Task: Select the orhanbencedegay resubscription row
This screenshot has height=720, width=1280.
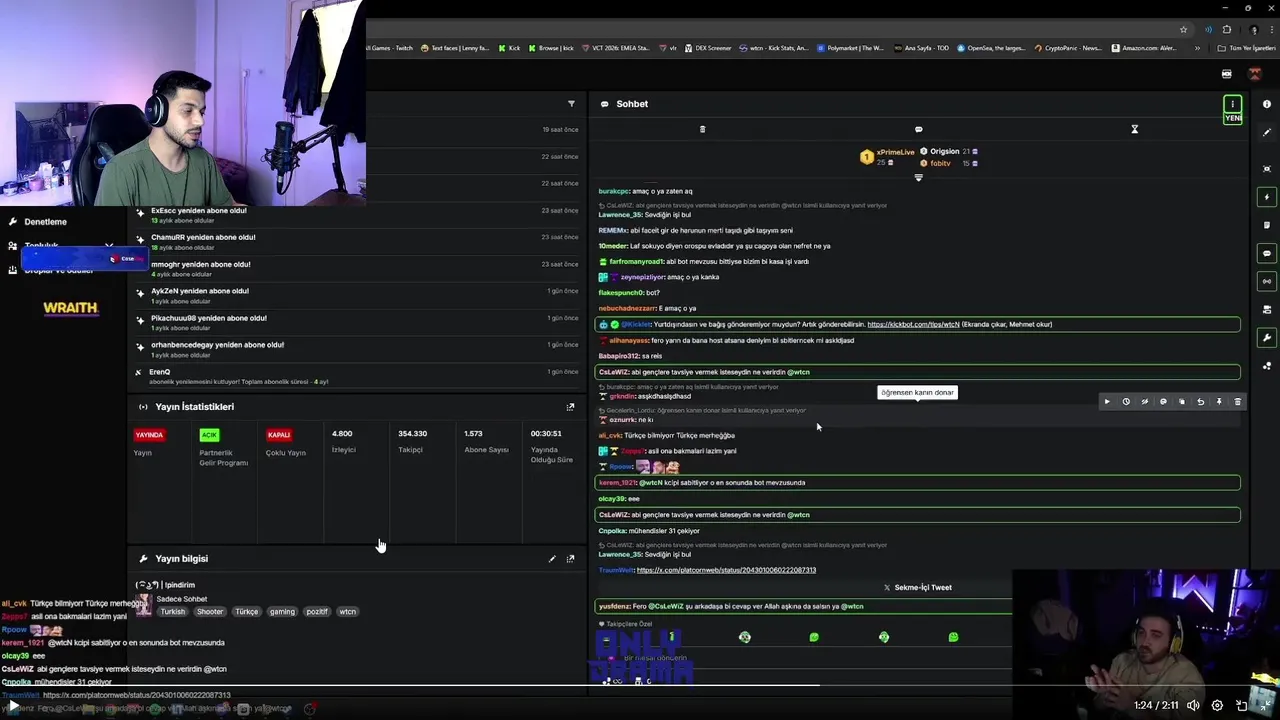Action: pyautogui.click(x=357, y=350)
